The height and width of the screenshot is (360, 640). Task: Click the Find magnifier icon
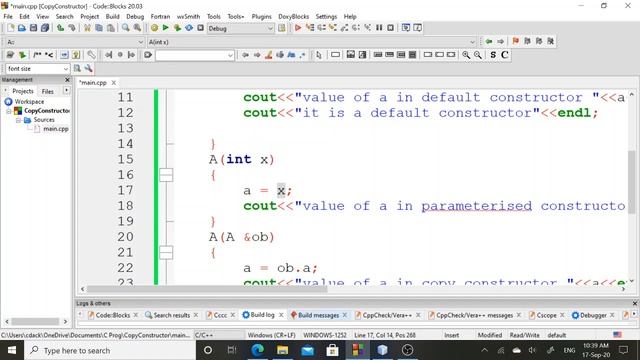tap(126, 28)
